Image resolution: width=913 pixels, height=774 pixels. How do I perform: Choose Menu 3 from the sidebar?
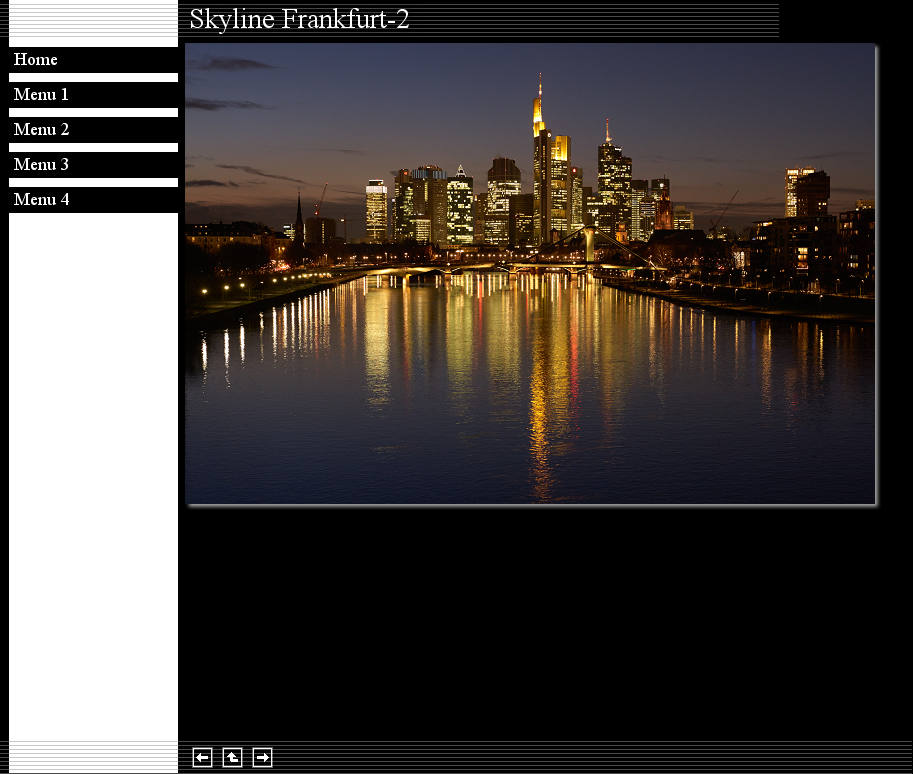(x=41, y=165)
